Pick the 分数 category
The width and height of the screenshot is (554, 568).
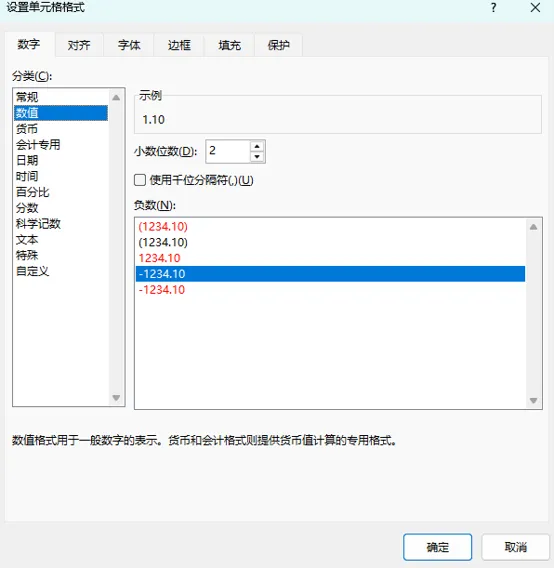pyautogui.click(x=61, y=208)
